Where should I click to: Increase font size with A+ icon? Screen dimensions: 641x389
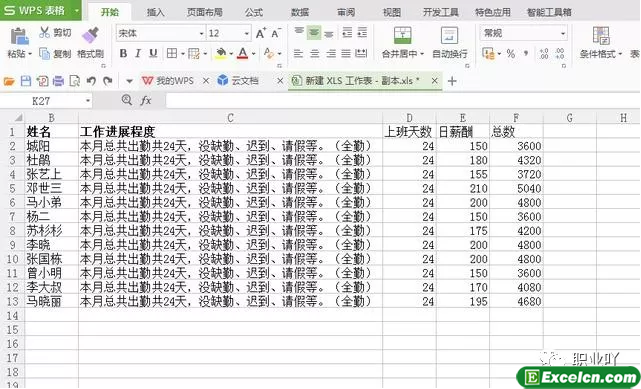coord(260,33)
